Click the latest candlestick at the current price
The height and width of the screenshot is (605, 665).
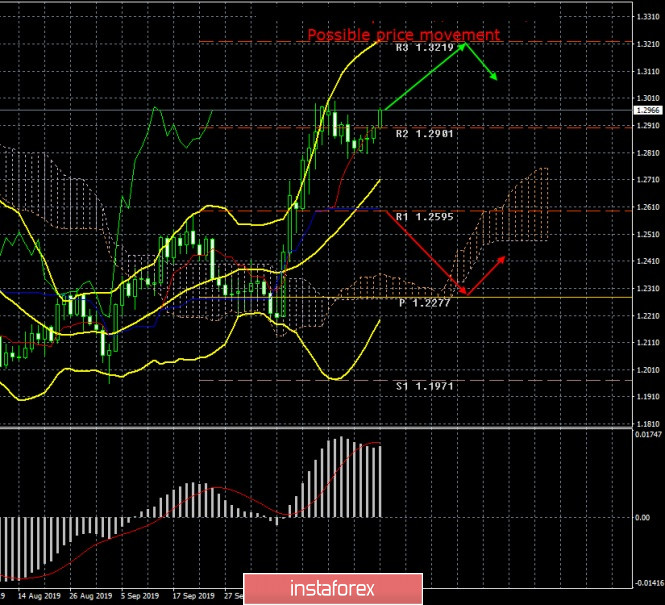tap(380, 118)
